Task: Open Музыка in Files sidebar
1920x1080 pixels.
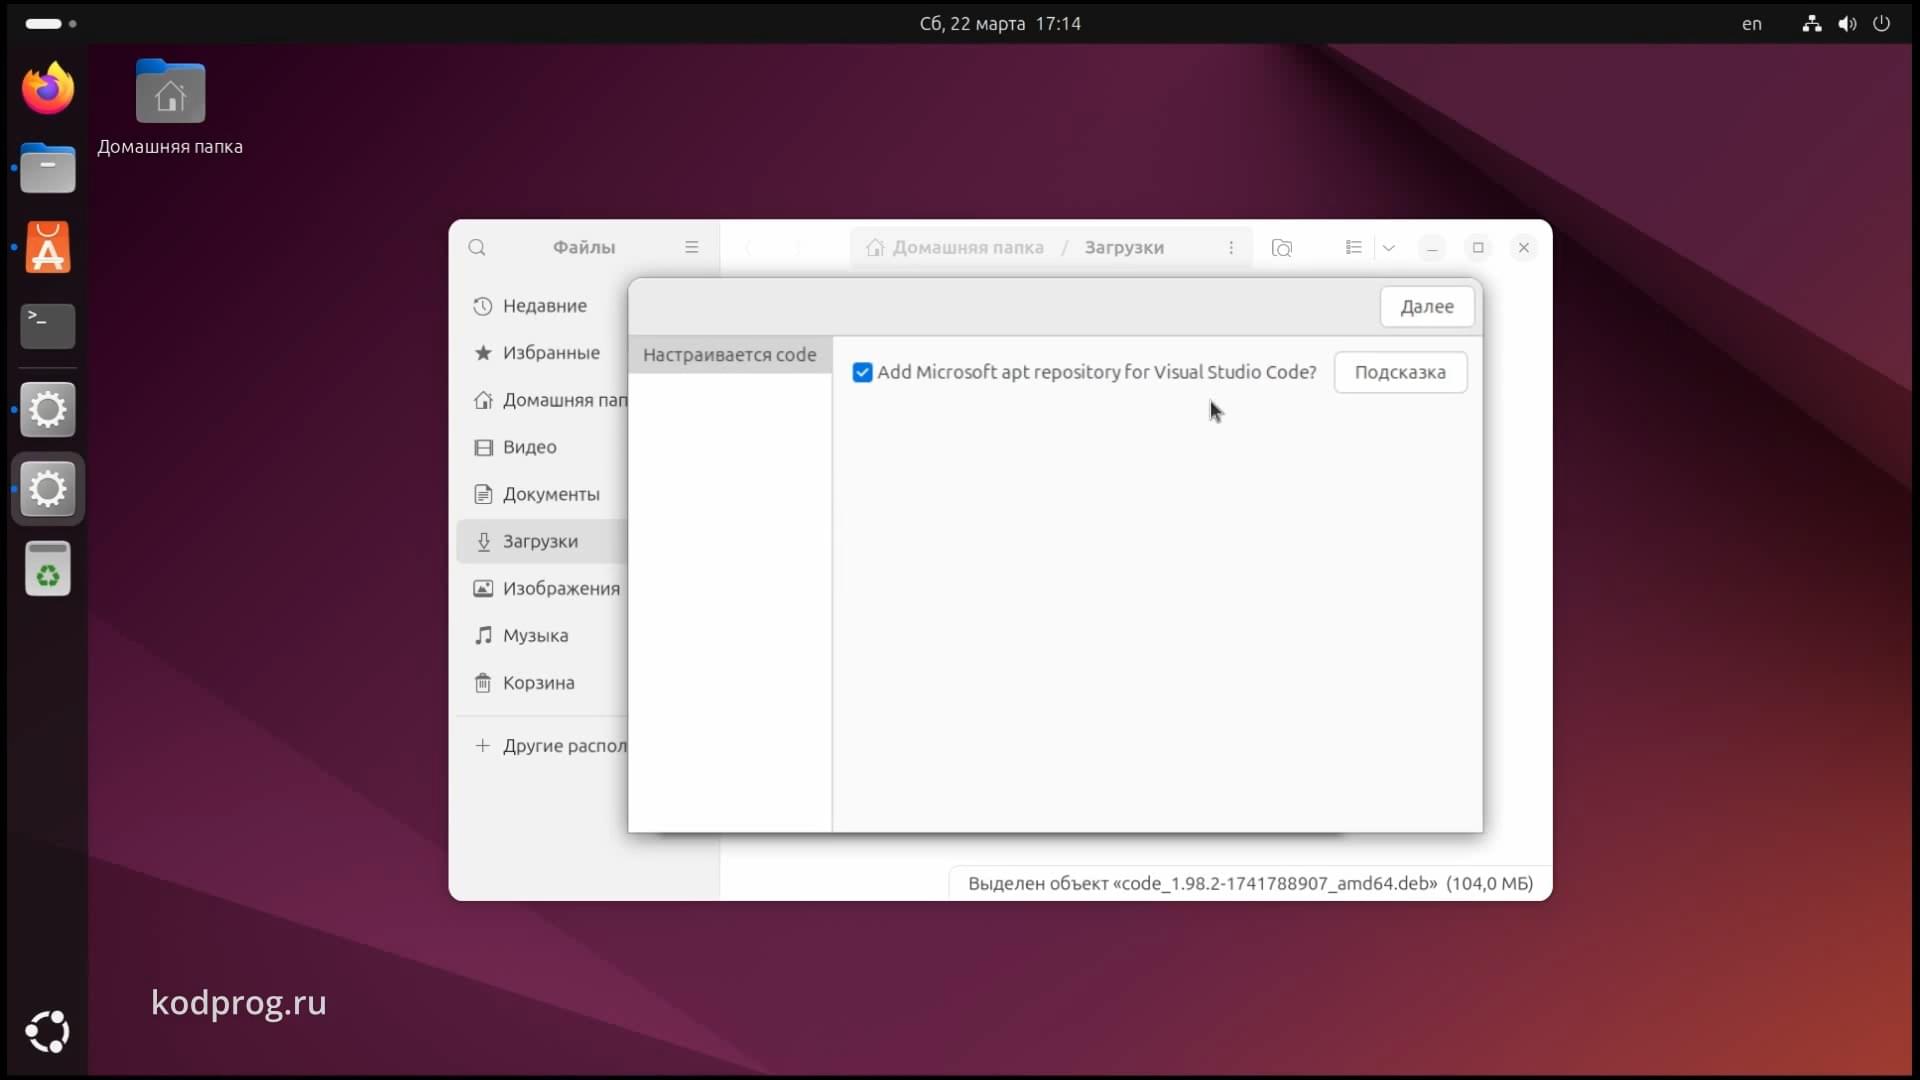Action: click(x=541, y=635)
